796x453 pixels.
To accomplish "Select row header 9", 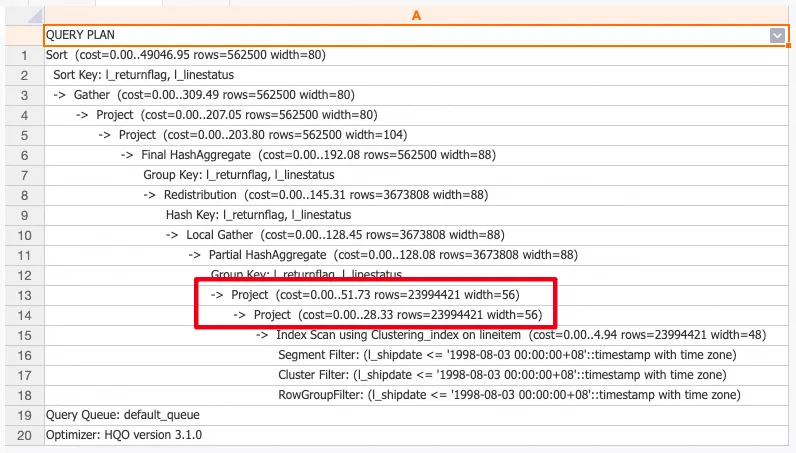I will (x=24, y=215).
